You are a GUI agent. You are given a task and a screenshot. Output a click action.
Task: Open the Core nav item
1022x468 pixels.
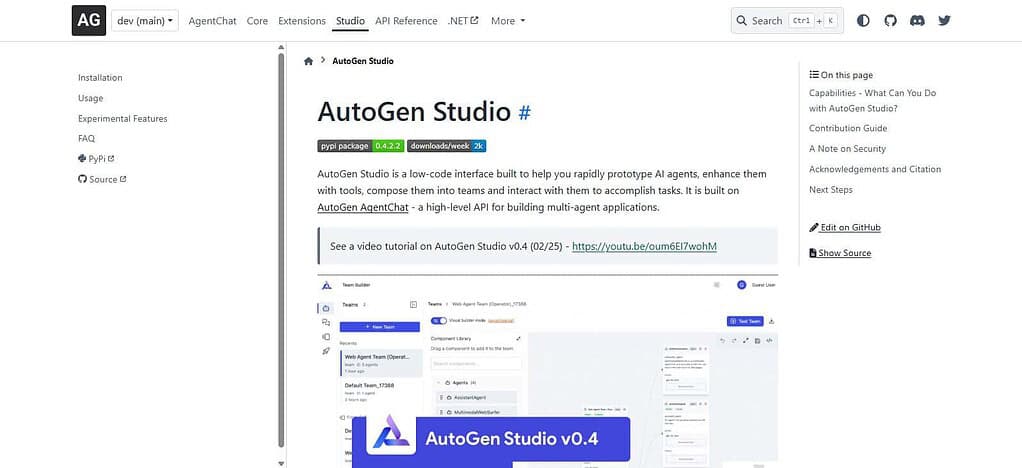pyautogui.click(x=257, y=21)
